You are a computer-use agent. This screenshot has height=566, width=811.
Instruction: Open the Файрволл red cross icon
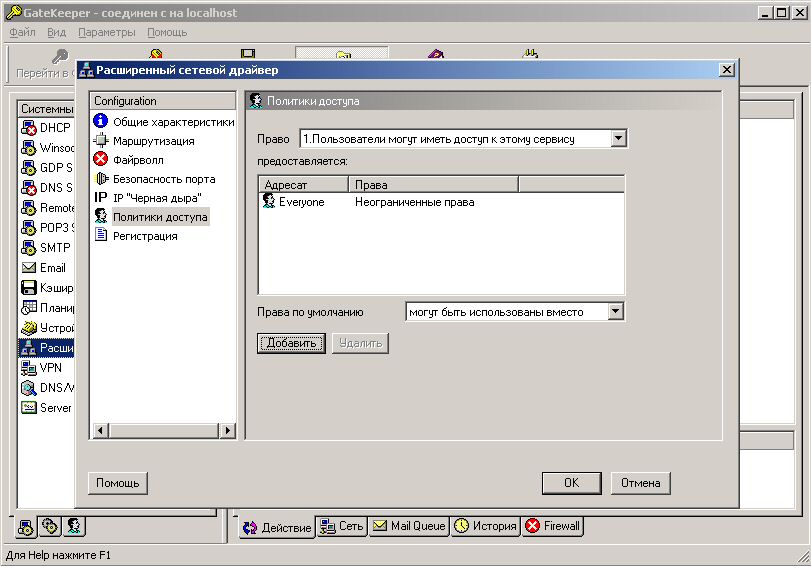click(x=101, y=159)
